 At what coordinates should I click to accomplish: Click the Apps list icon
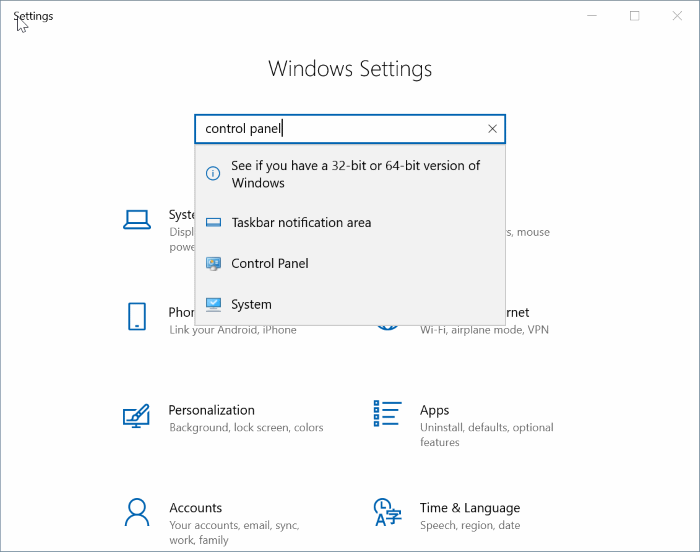click(x=387, y=414)
